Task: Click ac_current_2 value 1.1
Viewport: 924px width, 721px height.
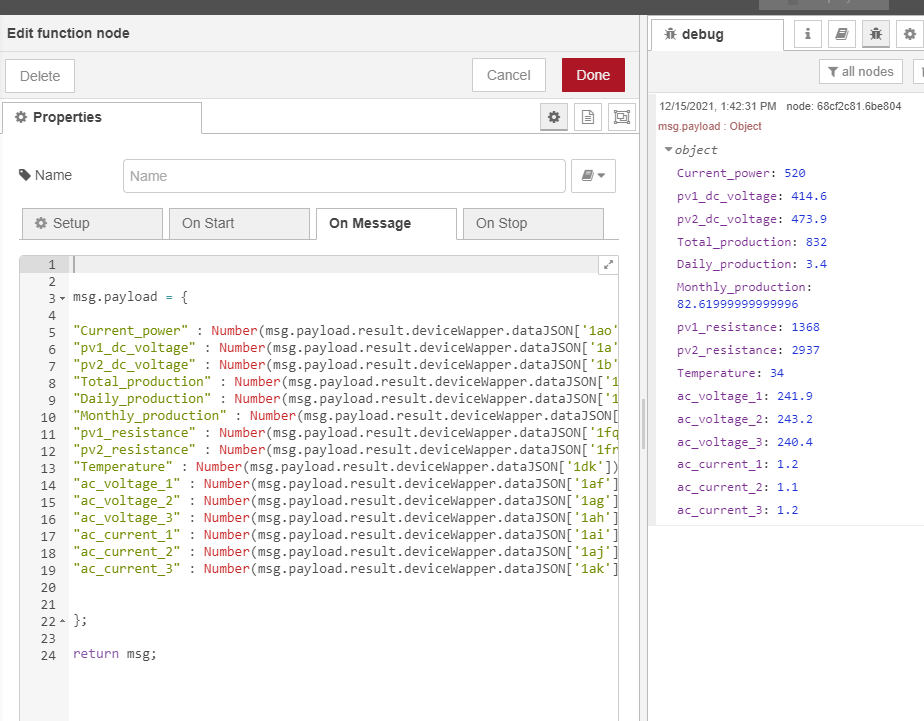Action: [x=787, y=487]
